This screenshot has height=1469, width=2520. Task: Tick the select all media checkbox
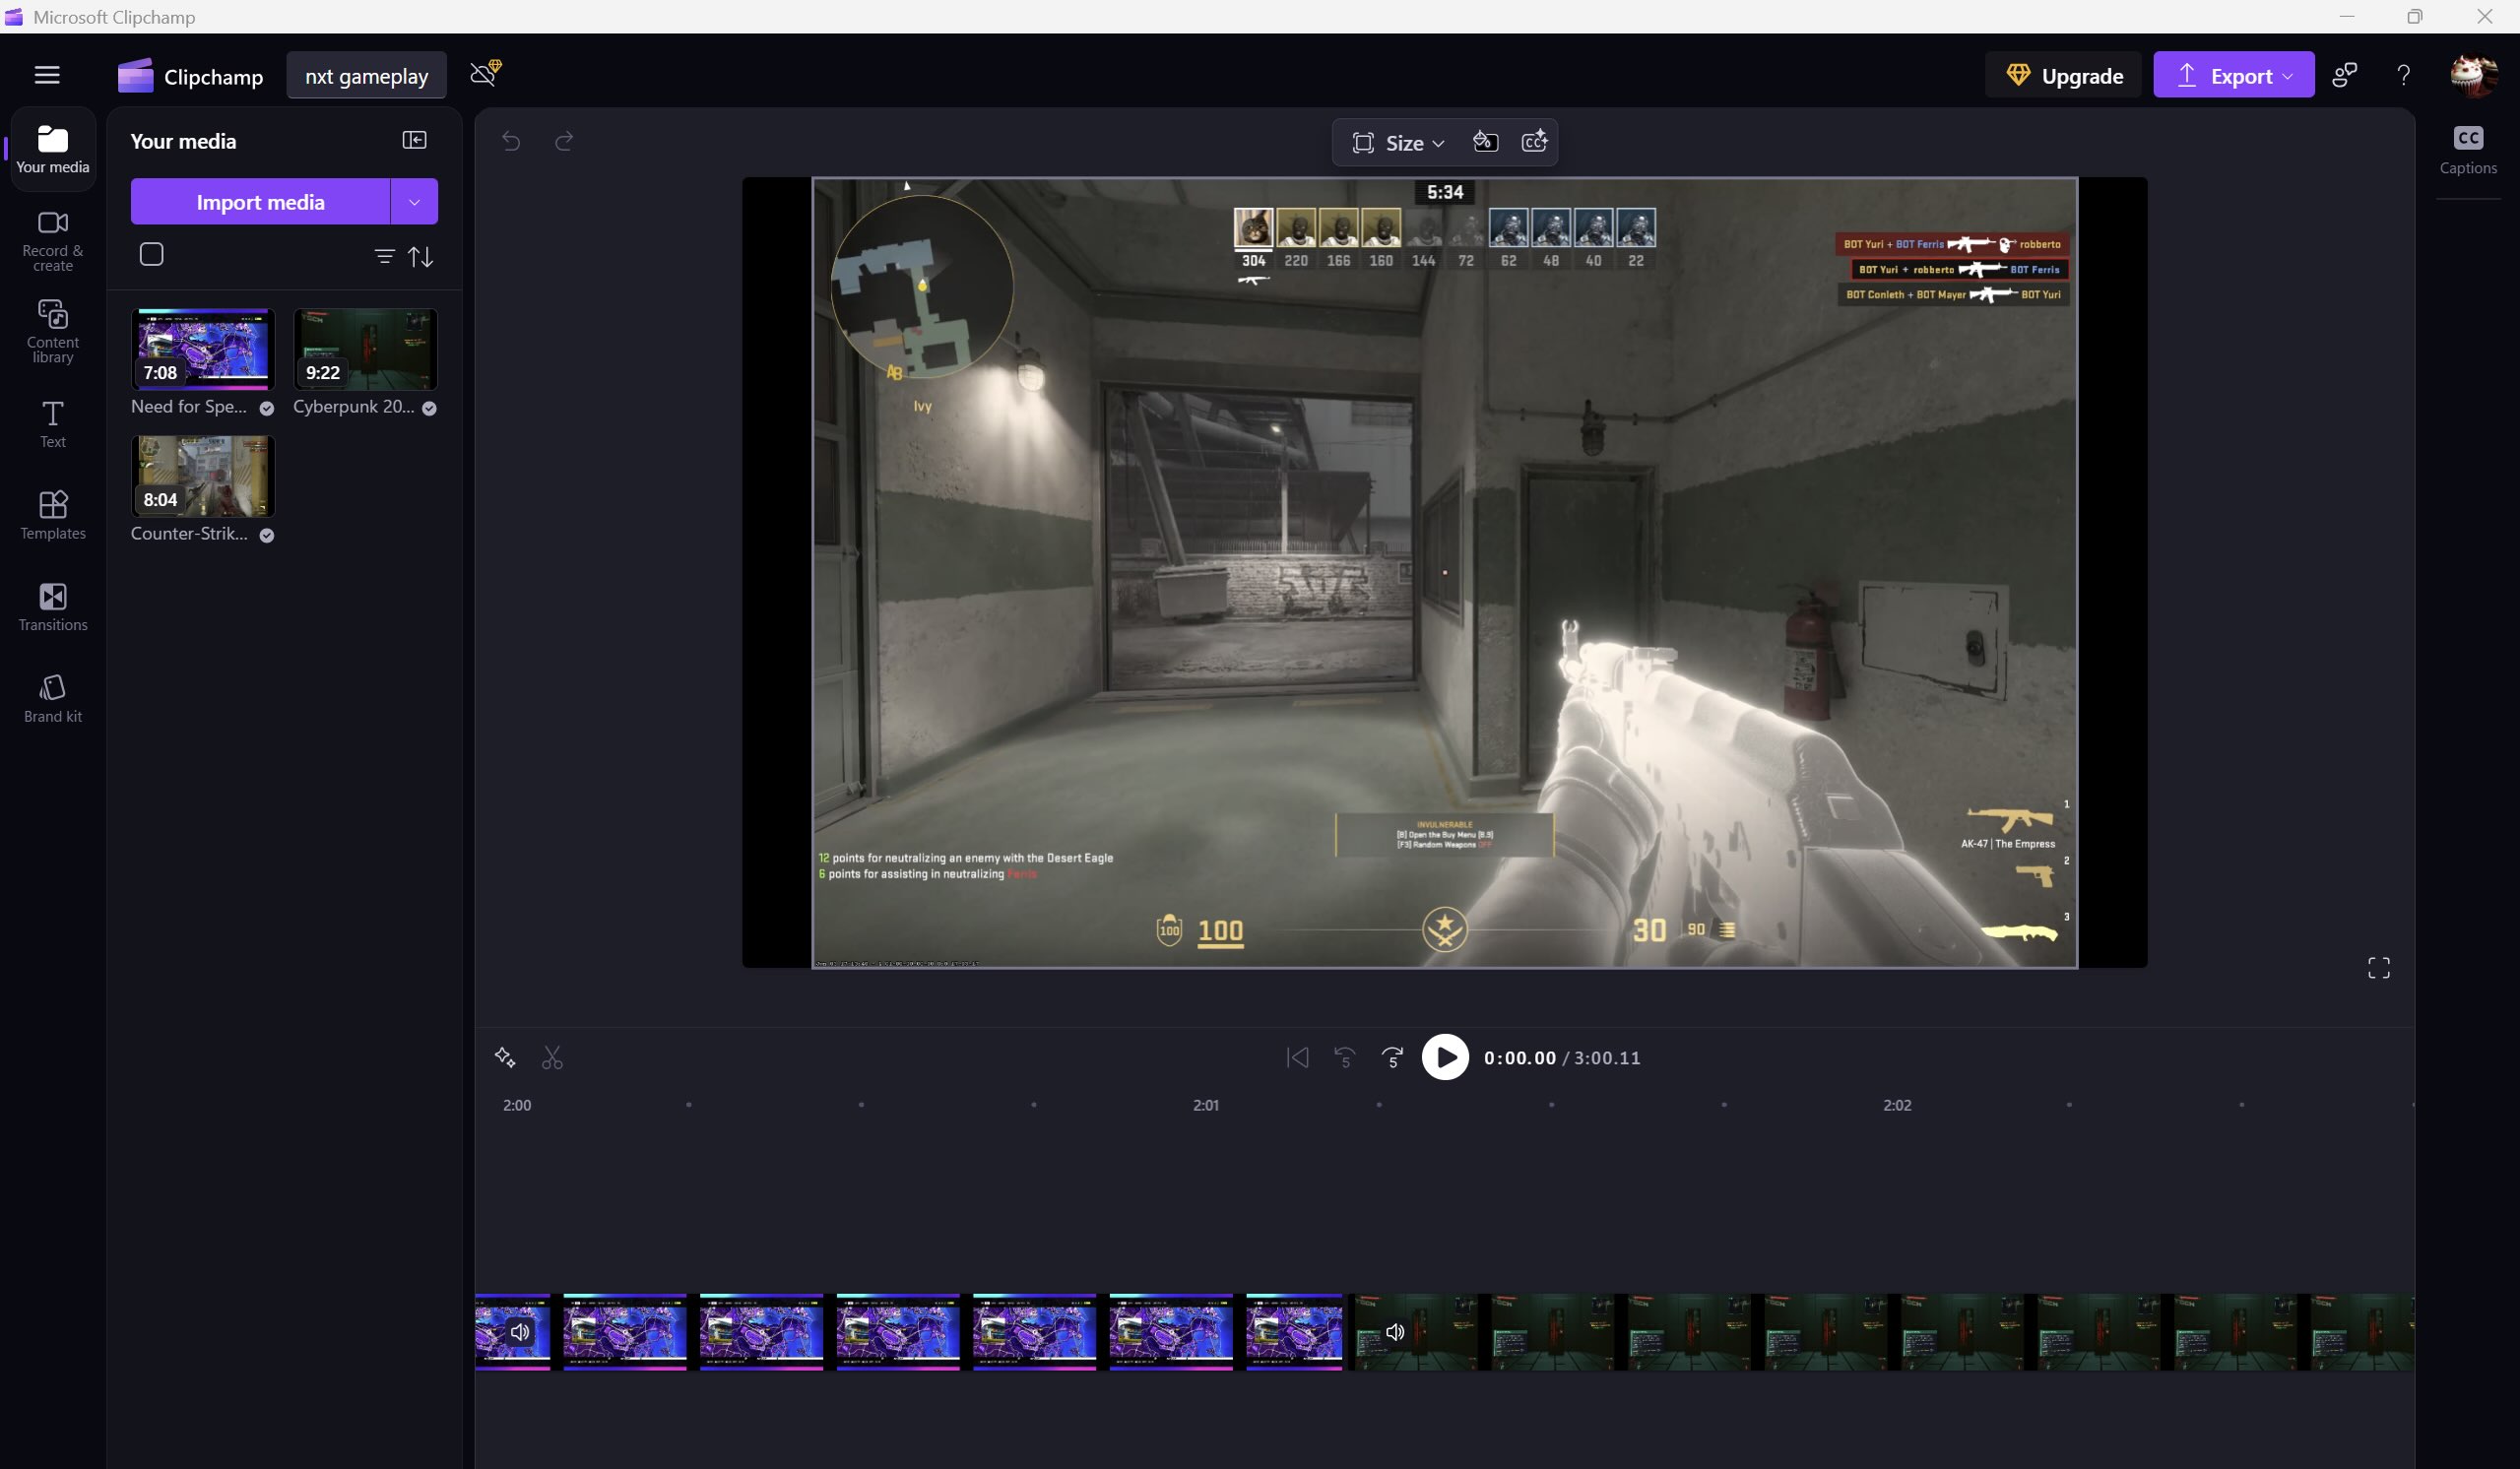tap(152, 254)
